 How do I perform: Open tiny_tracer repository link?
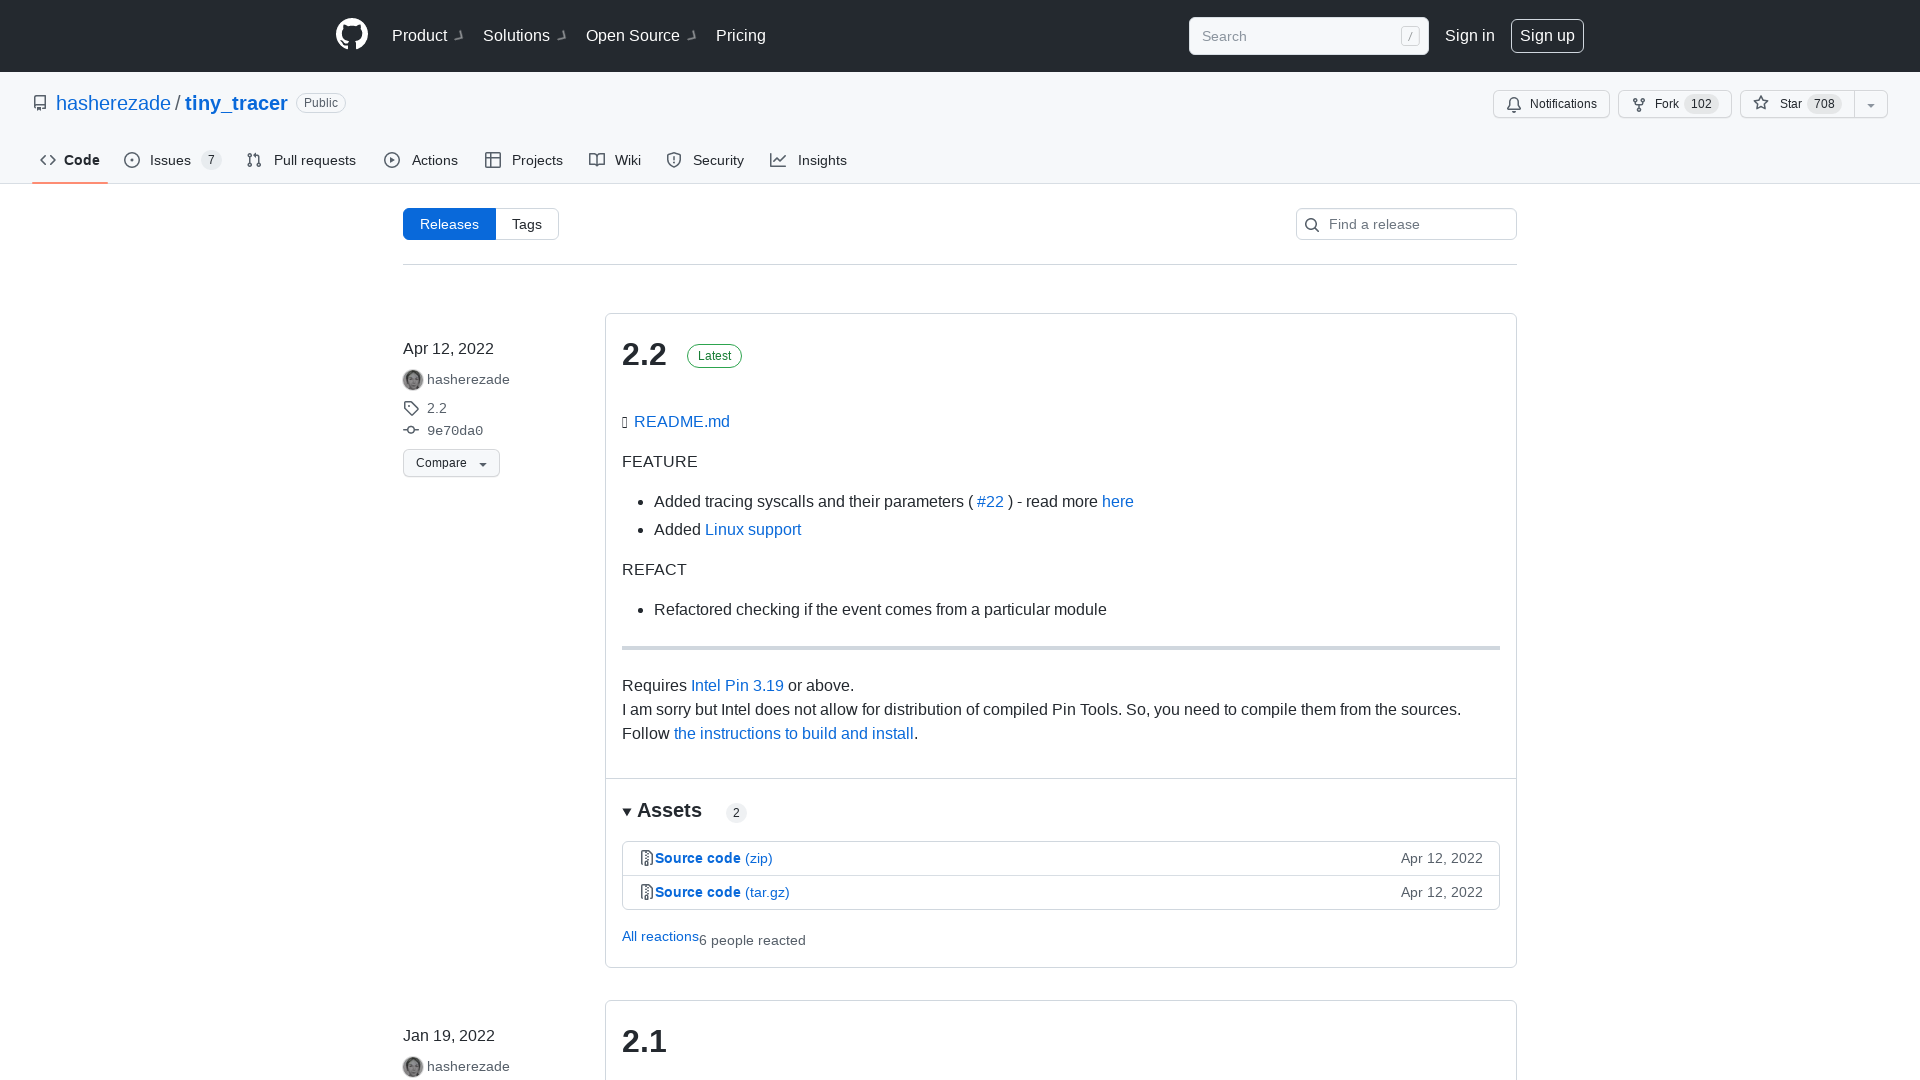236,103
